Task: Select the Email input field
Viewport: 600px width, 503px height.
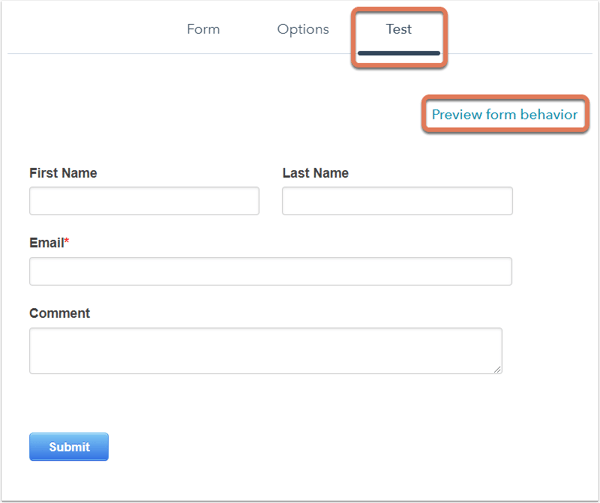Action: (270, 271)
